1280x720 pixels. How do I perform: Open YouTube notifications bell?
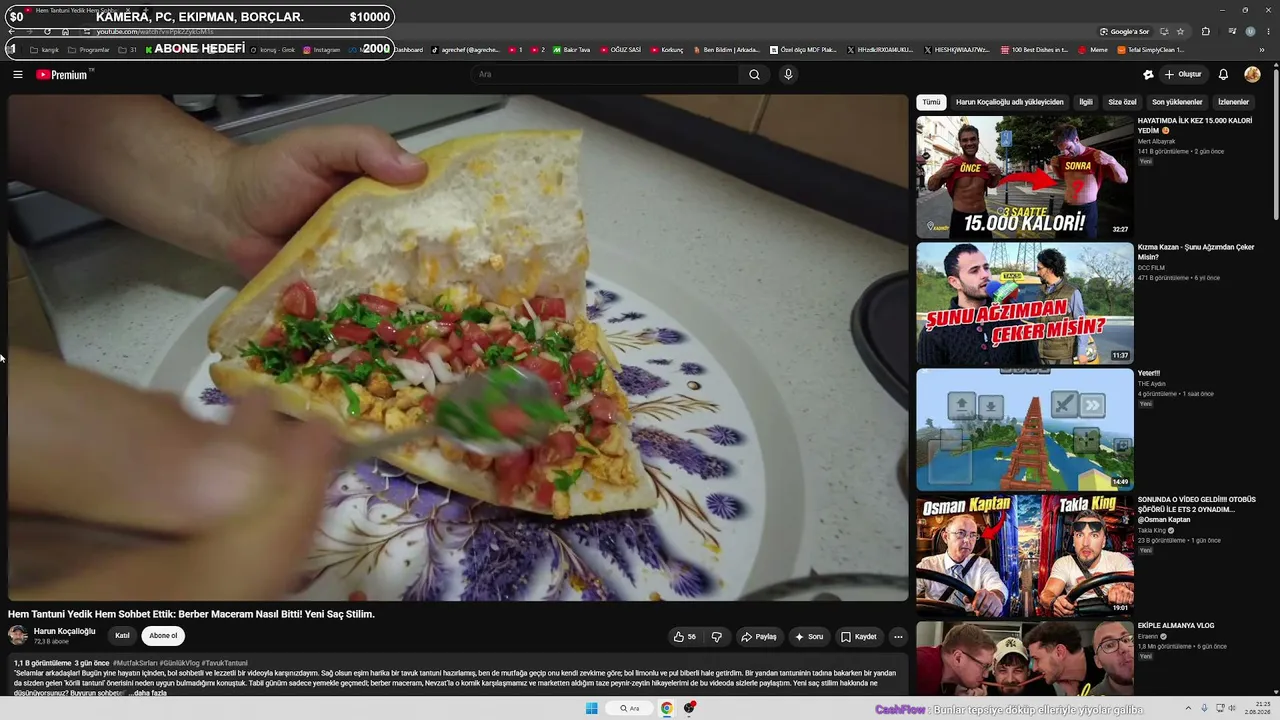1223,74
